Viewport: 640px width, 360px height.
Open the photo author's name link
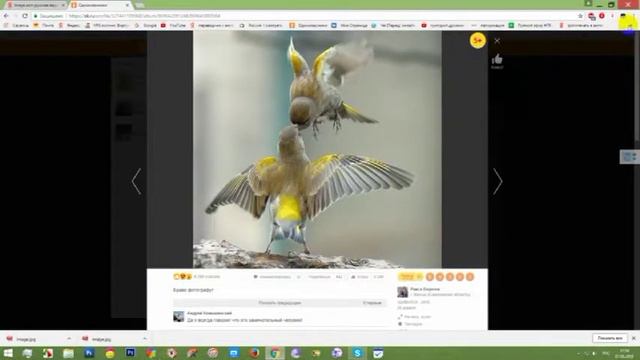tap(425, 289)
